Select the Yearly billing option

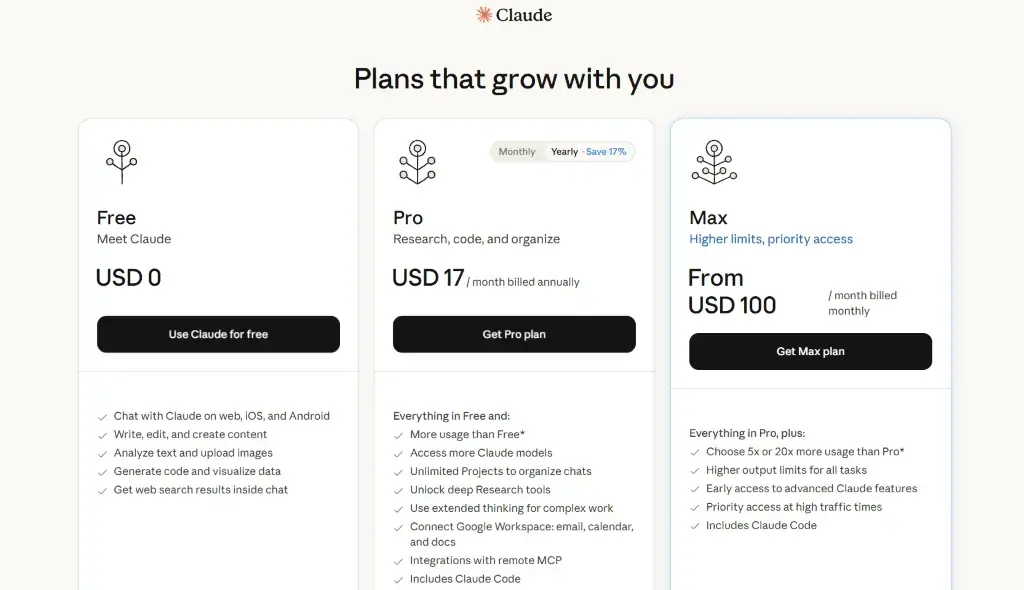coord(563,151)
